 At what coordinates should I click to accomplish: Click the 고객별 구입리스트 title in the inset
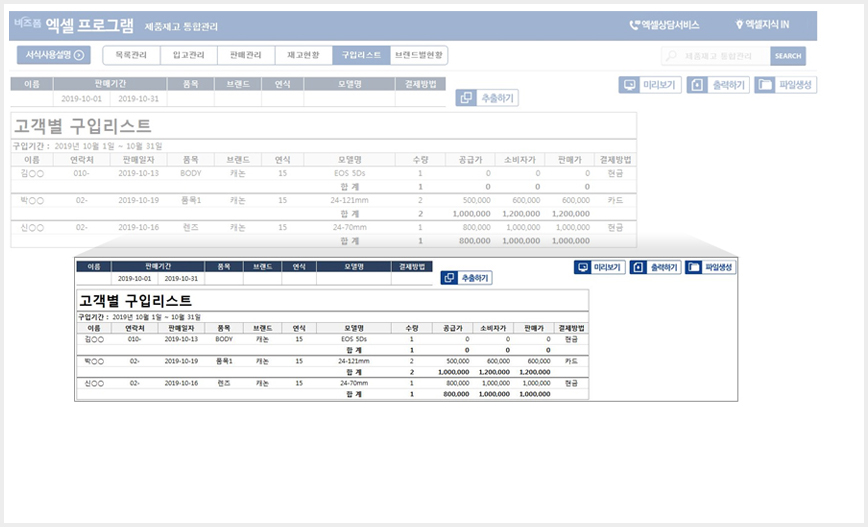pyautogui.click(x=135, y=301)
